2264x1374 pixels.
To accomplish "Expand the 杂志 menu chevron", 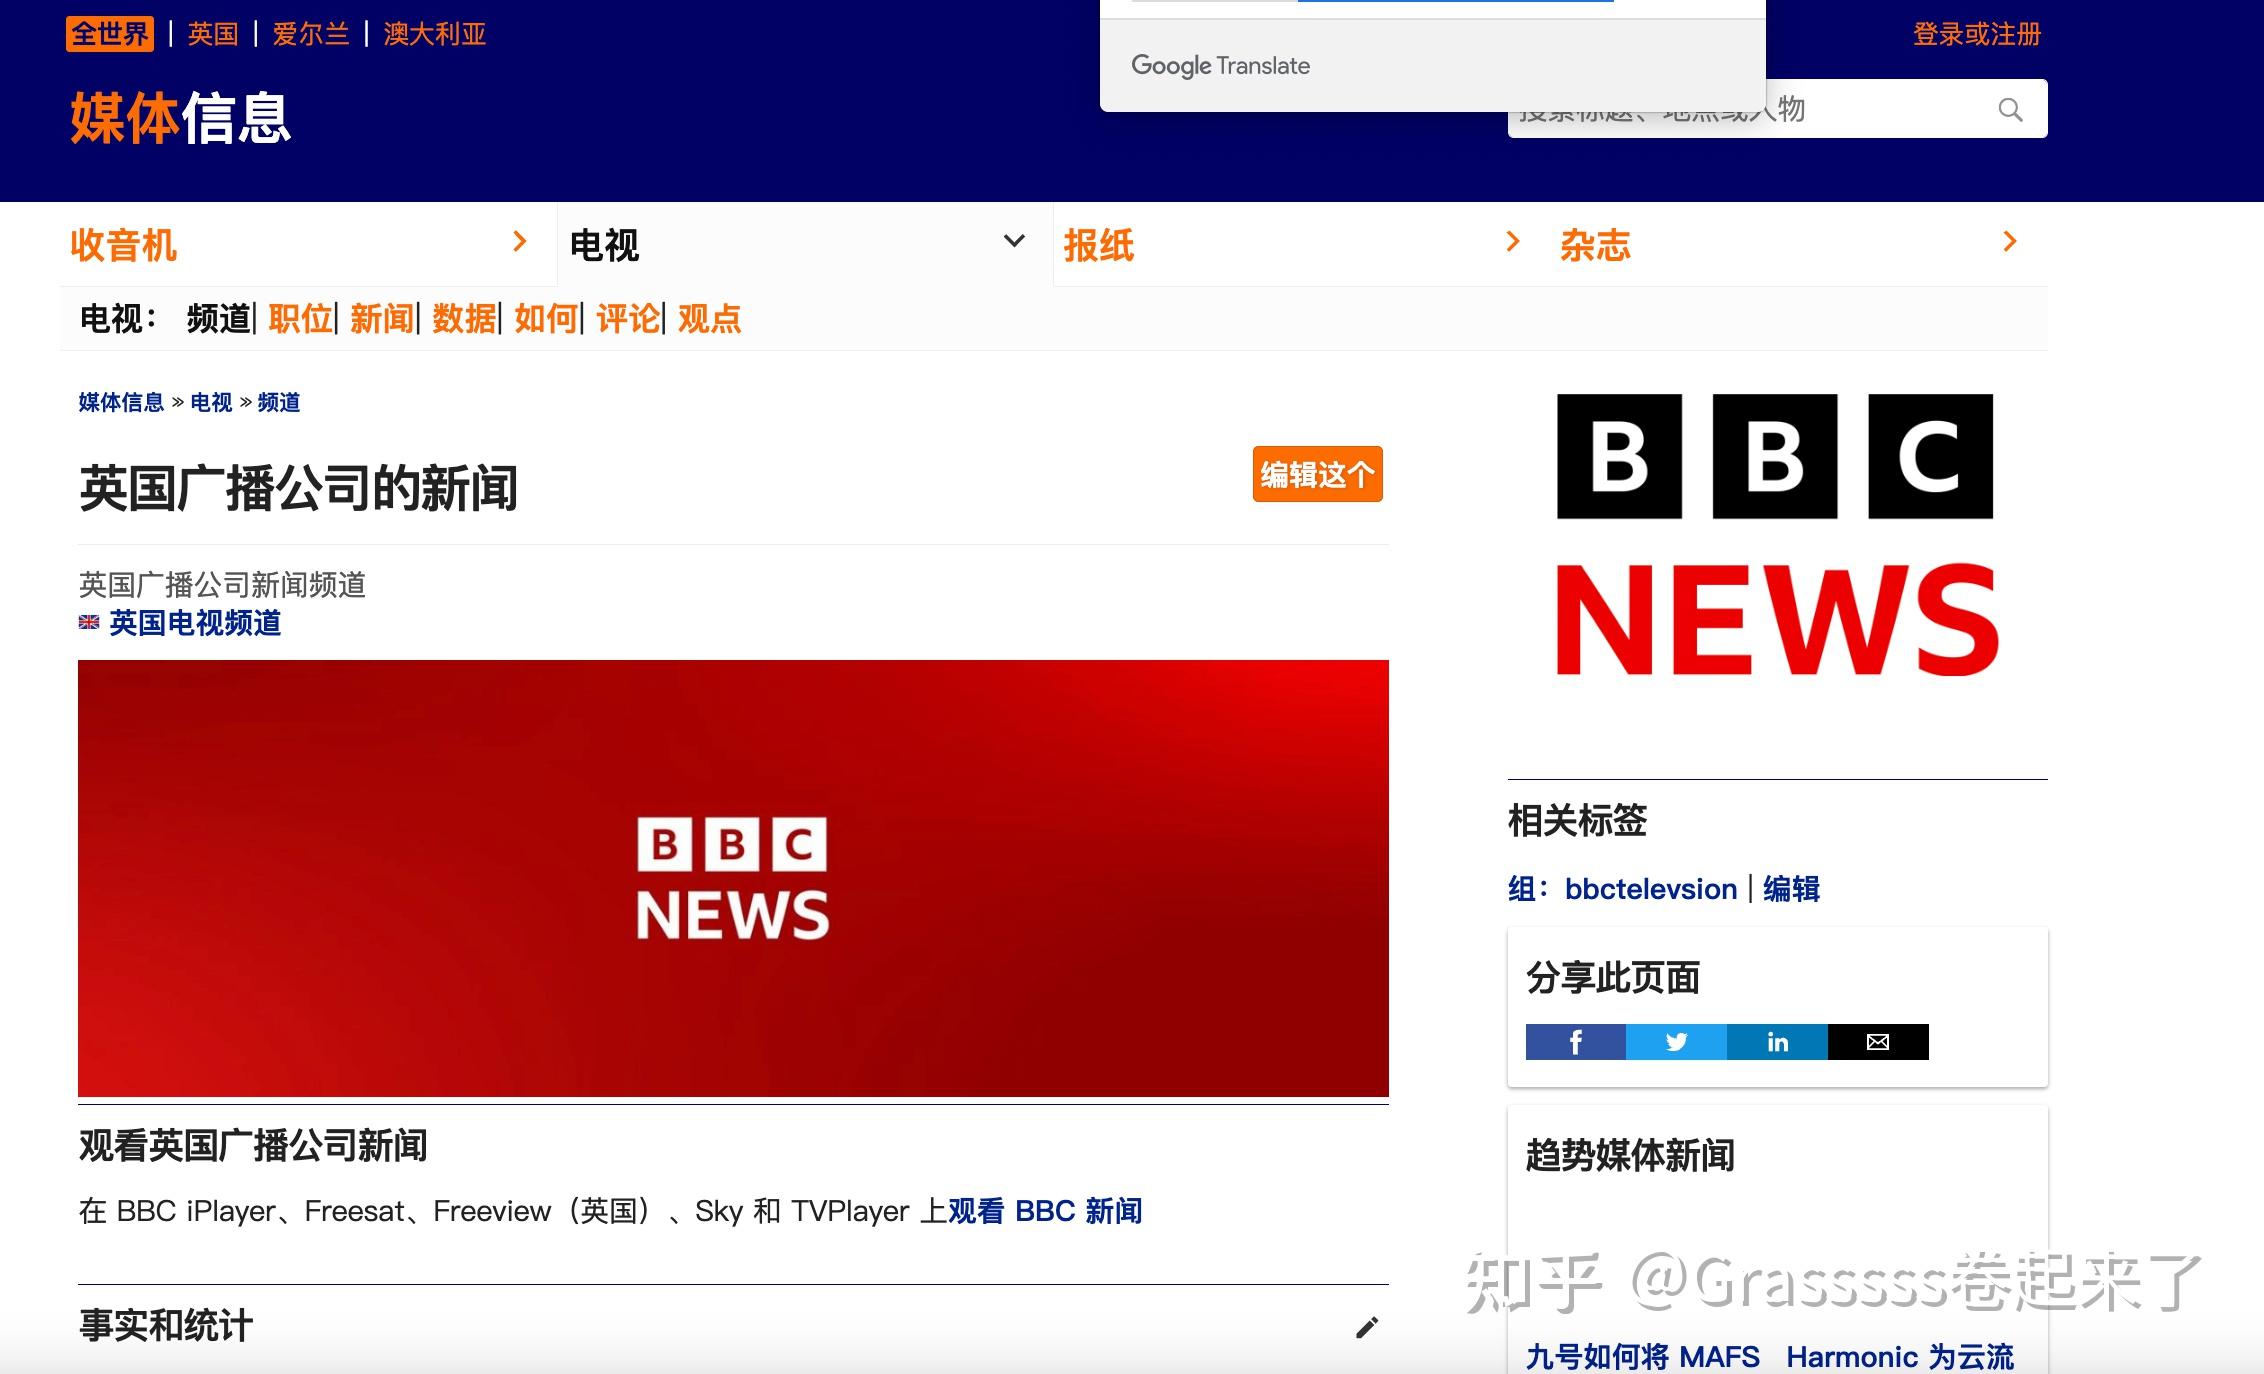I will [x=2010, y=241].
